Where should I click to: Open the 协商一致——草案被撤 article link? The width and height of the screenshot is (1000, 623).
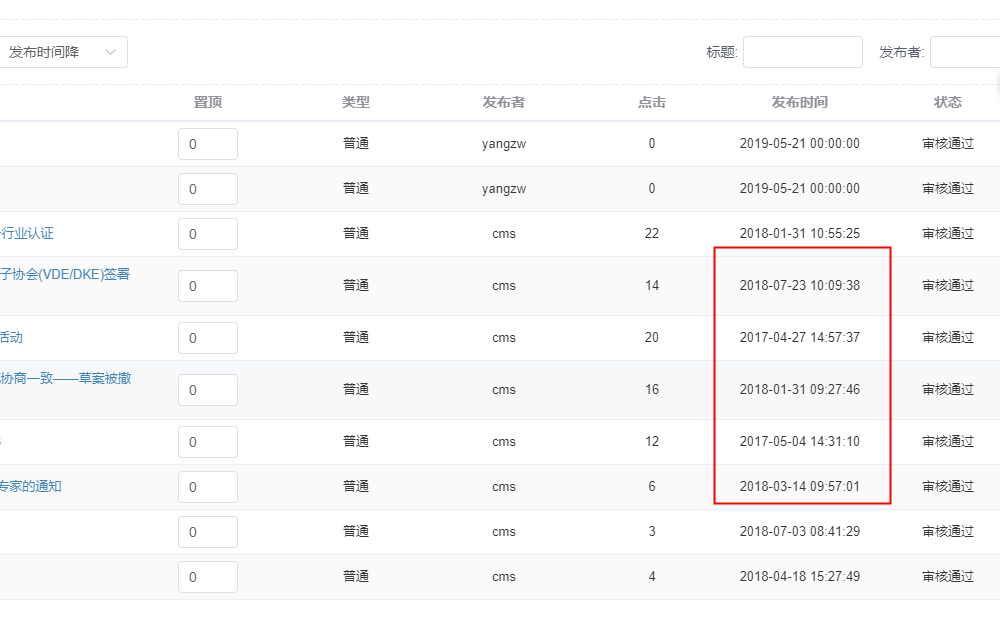[x=65, y=378]
